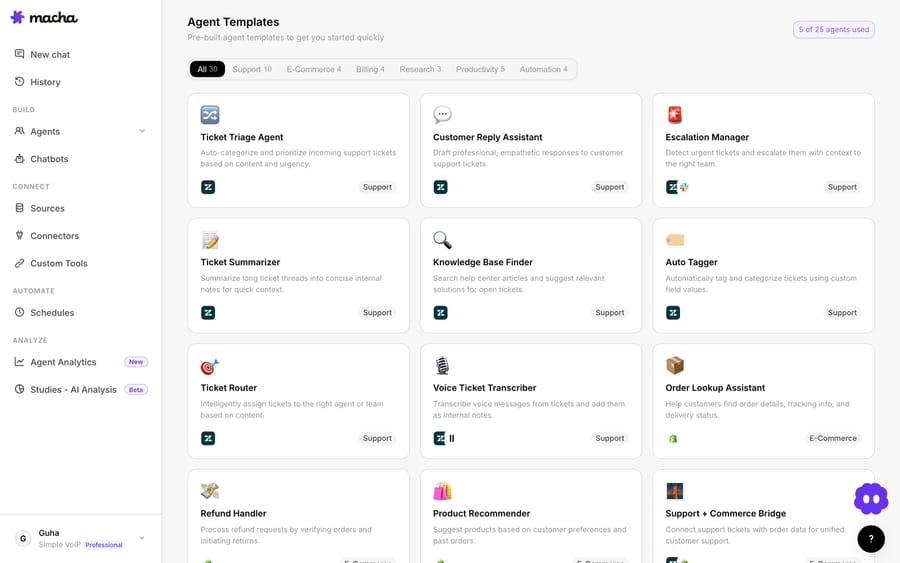The image size is (900, 563).
Task: Click the Ticket Triage Agent title
Action: click(x=242, y=137)
